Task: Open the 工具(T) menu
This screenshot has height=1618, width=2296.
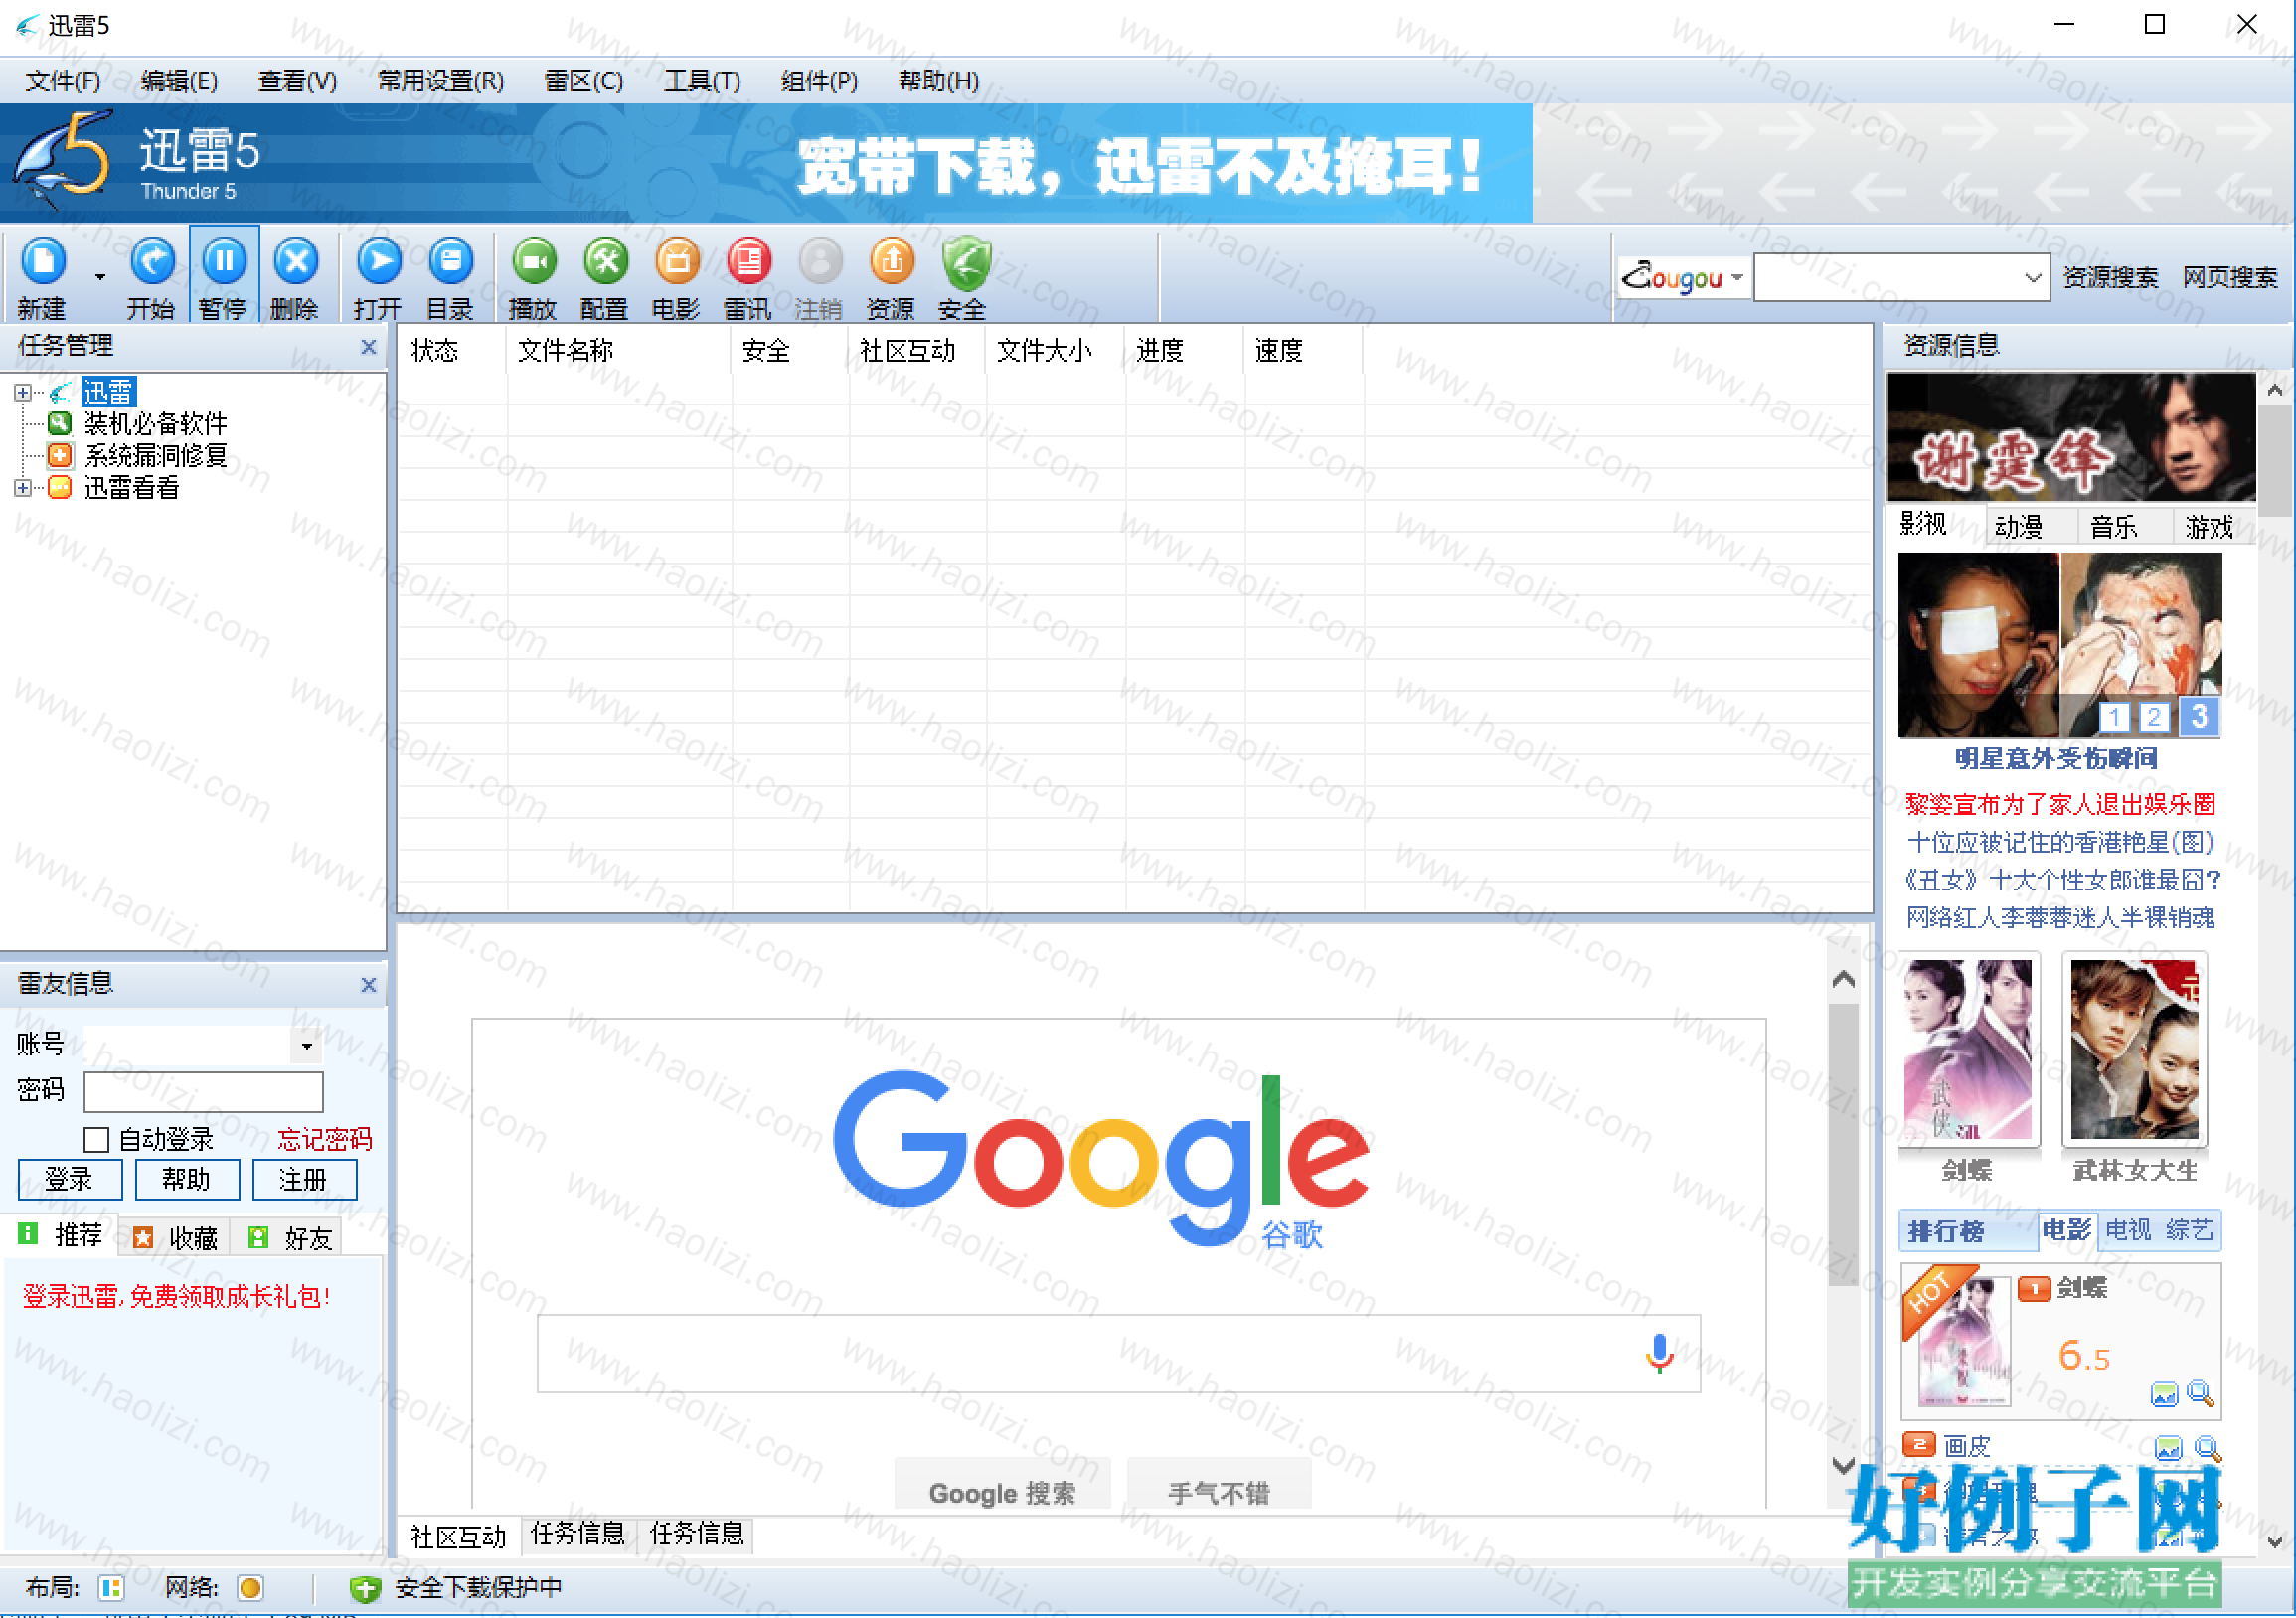Action: click(x=702, y=81)
